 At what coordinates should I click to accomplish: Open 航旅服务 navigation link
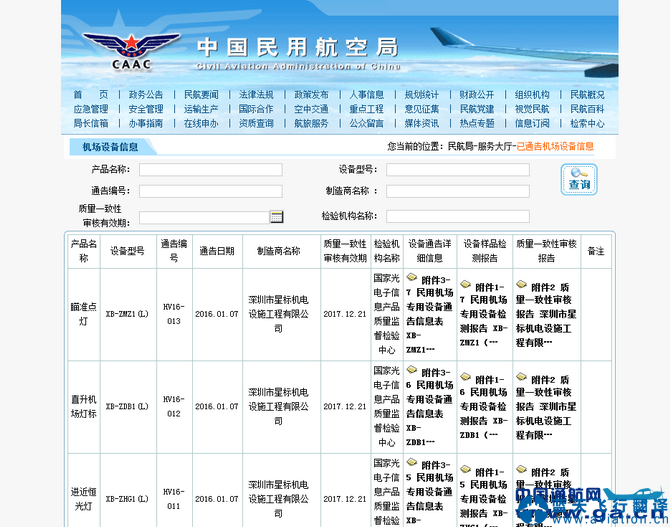[x=311, y=124]
